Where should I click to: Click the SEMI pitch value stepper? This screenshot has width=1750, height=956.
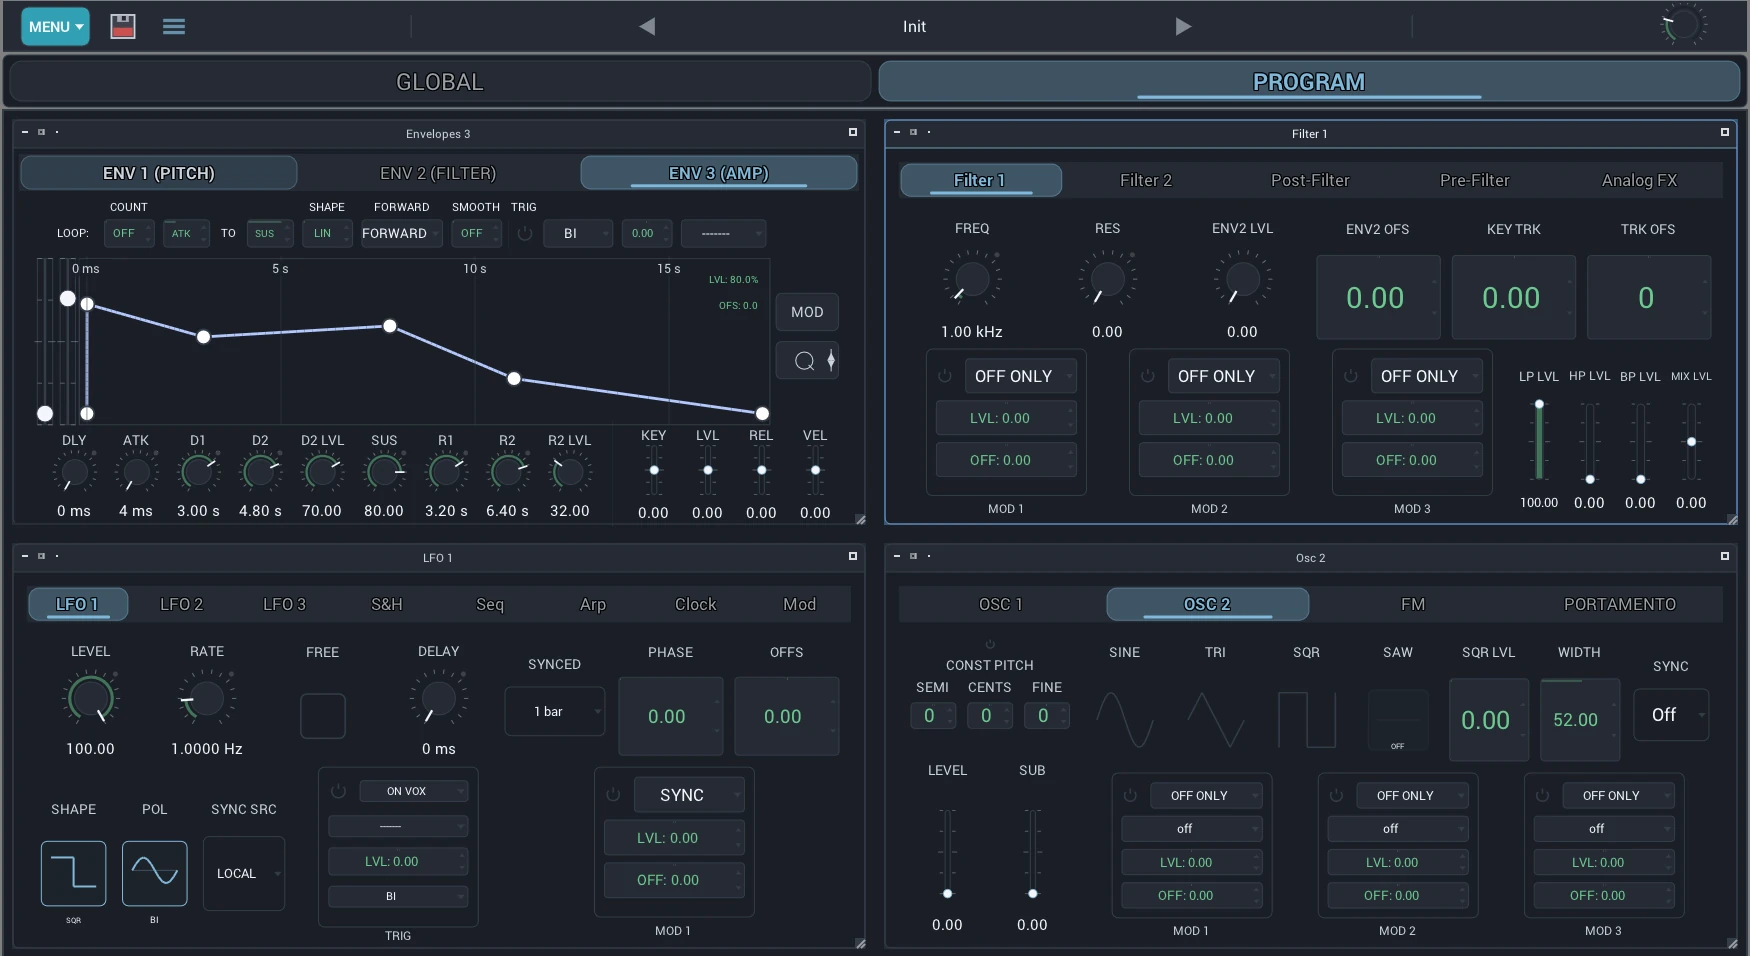[933, 716]
